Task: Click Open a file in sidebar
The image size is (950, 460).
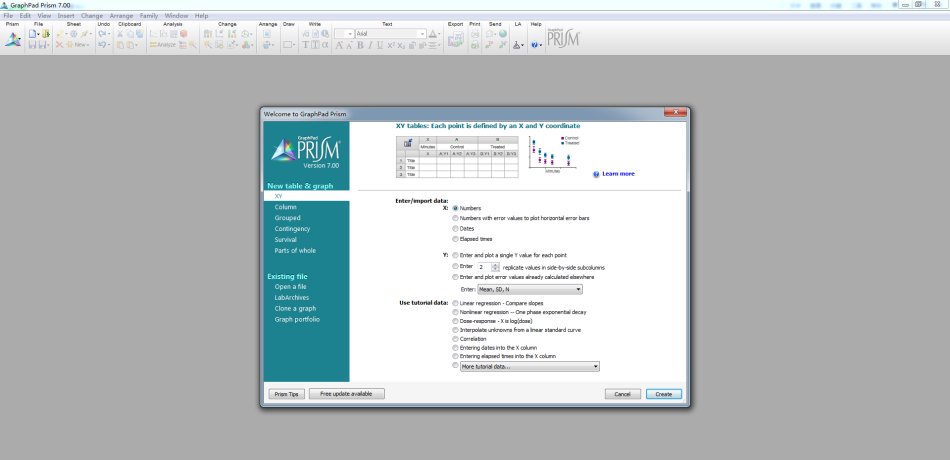Action: (290, 287)
